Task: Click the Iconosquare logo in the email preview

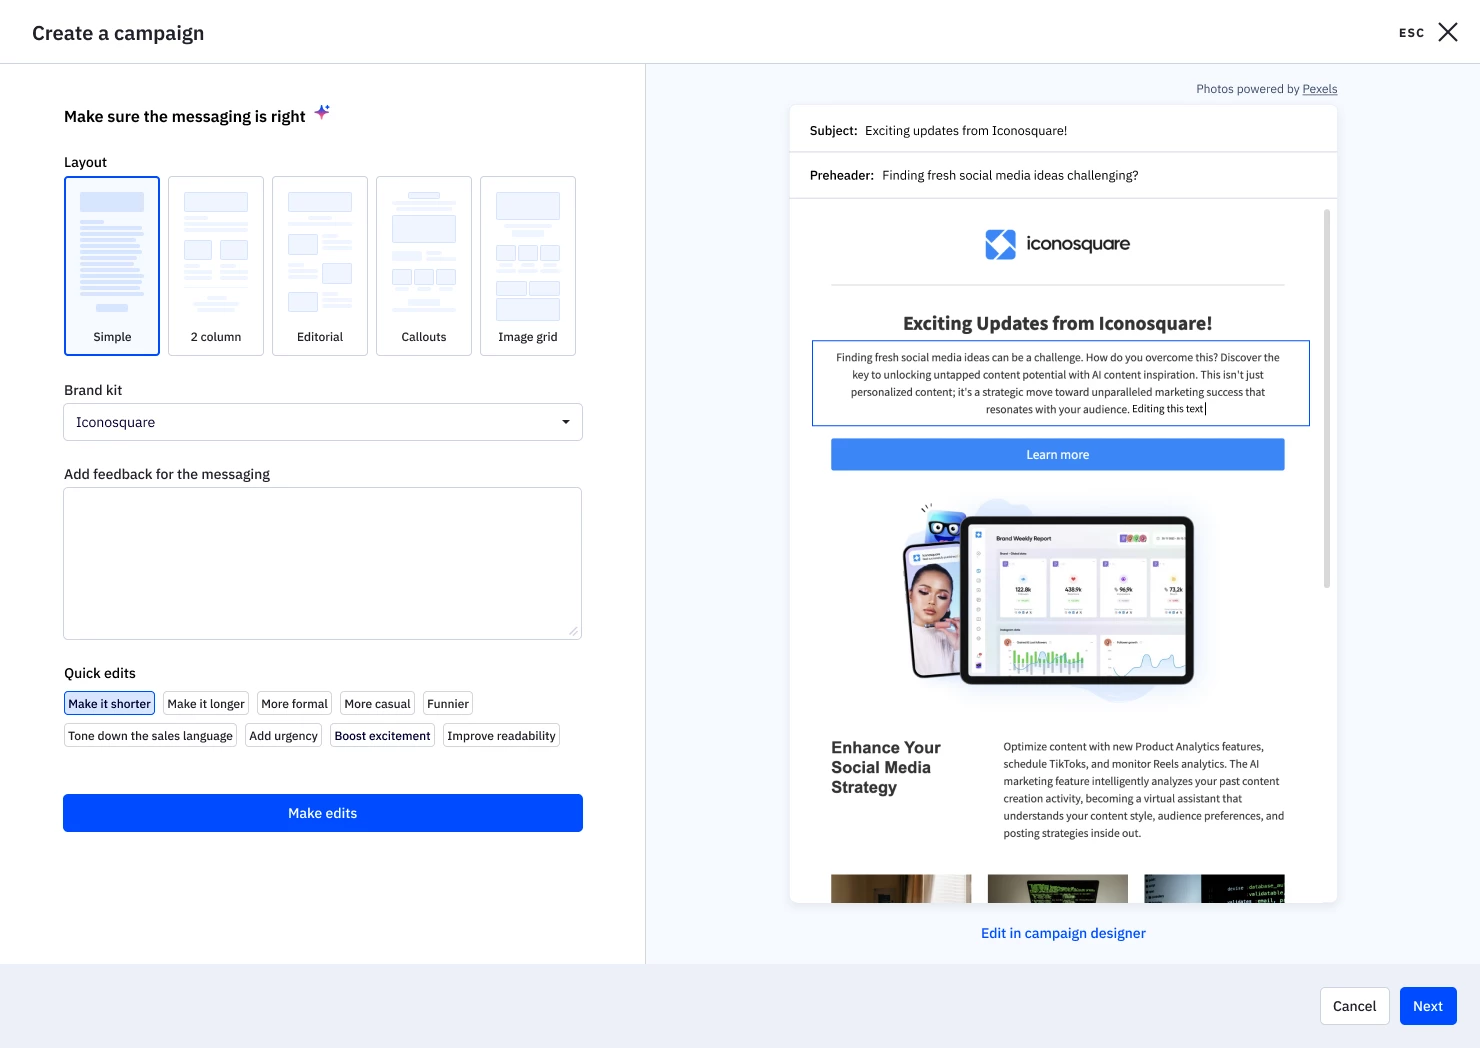Action: pyautogui.click(x=1057, y=244)
